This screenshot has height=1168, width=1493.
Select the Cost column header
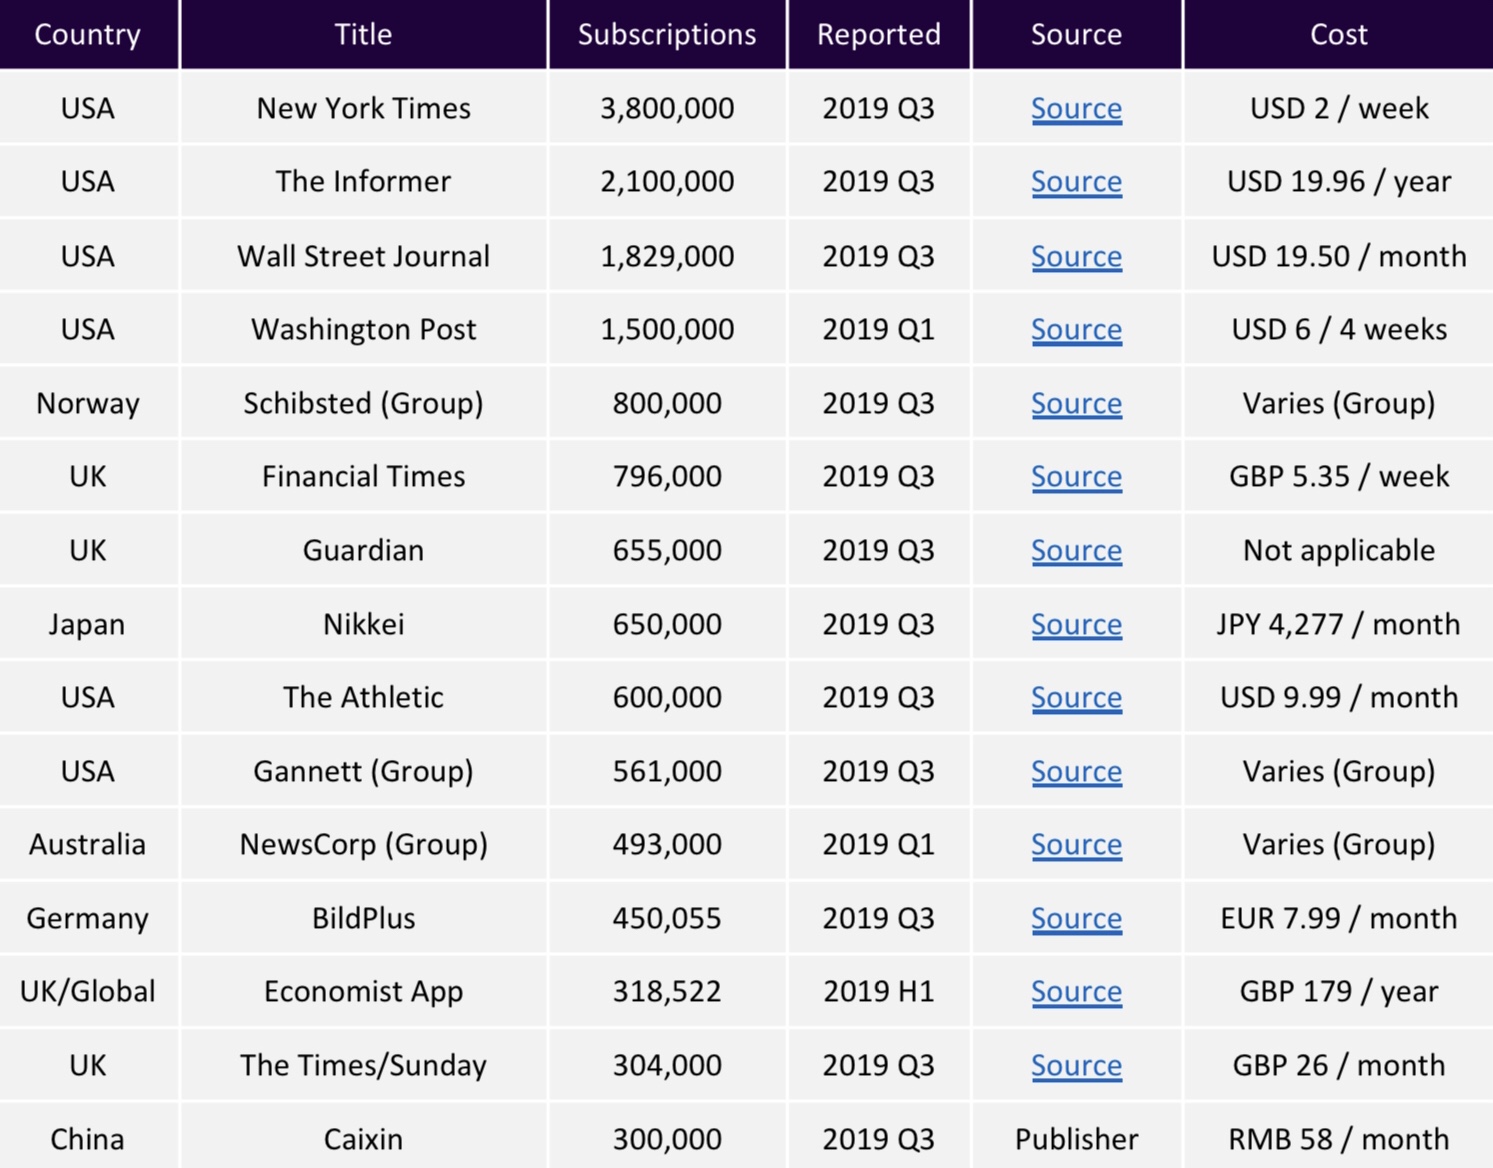[x=1338, y=34]
